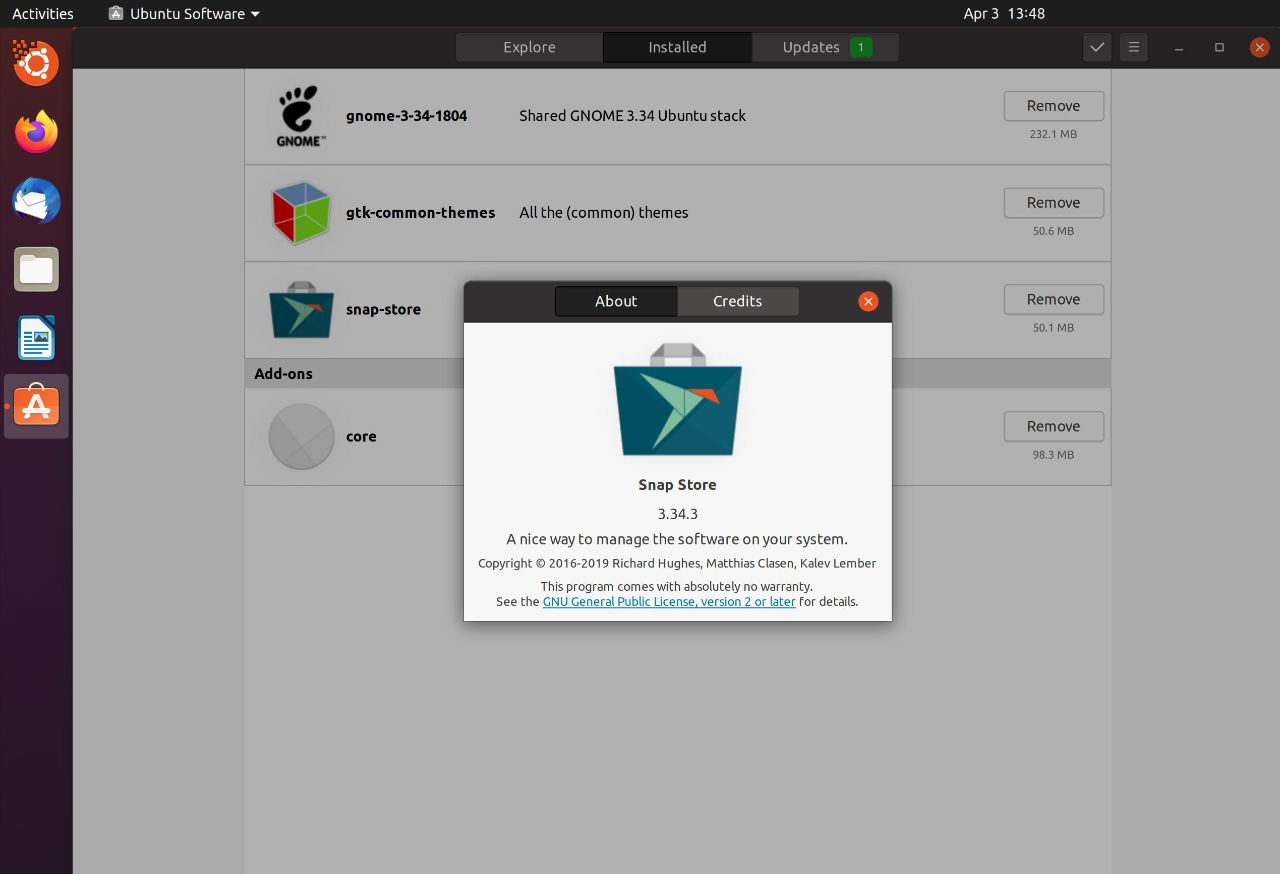The width and height of the screenshot is (1280, 874).
Task: Click the 50.6 MB size label
Action: 1053,231
